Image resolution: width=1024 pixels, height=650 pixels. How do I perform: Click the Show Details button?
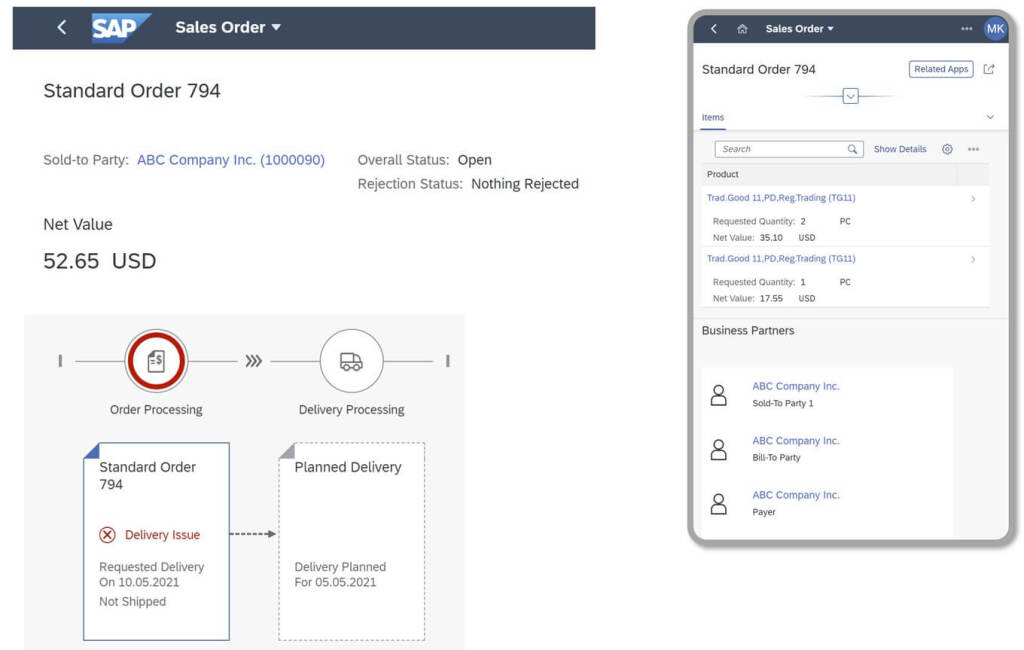coord(900,149)
